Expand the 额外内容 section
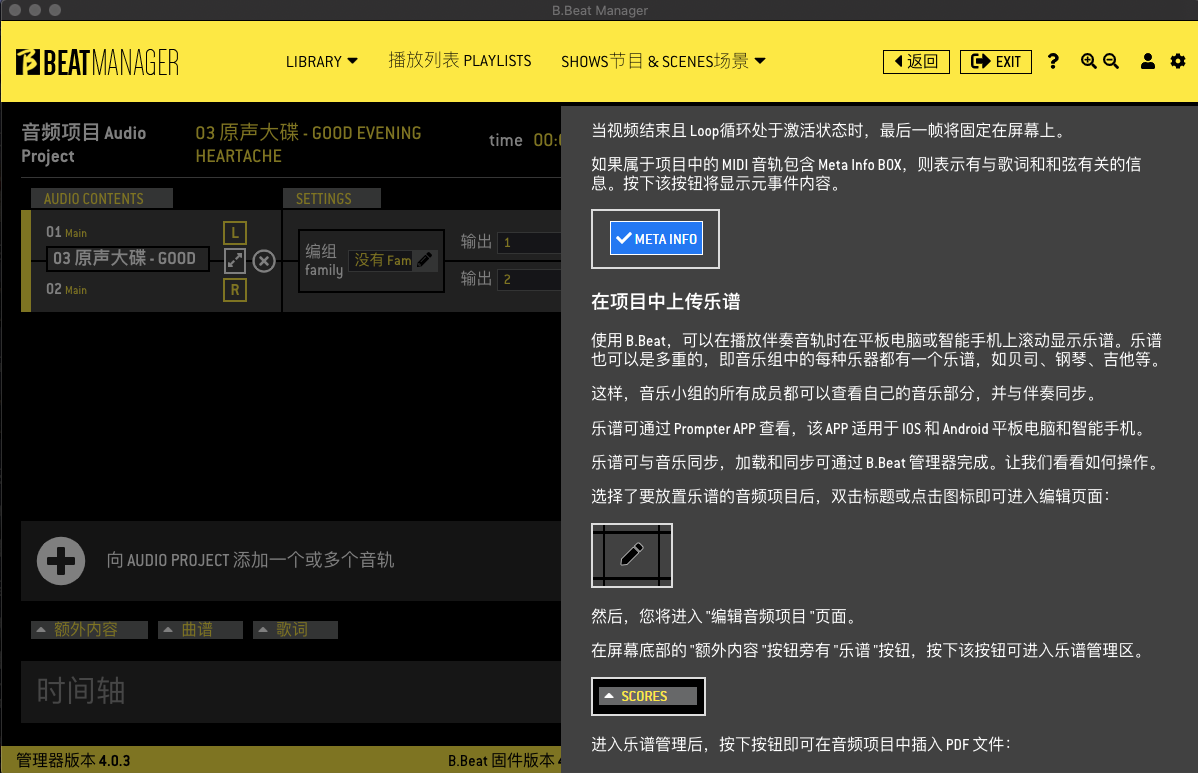The height and width of the screenshot is (773, 1198). point(89,629)
